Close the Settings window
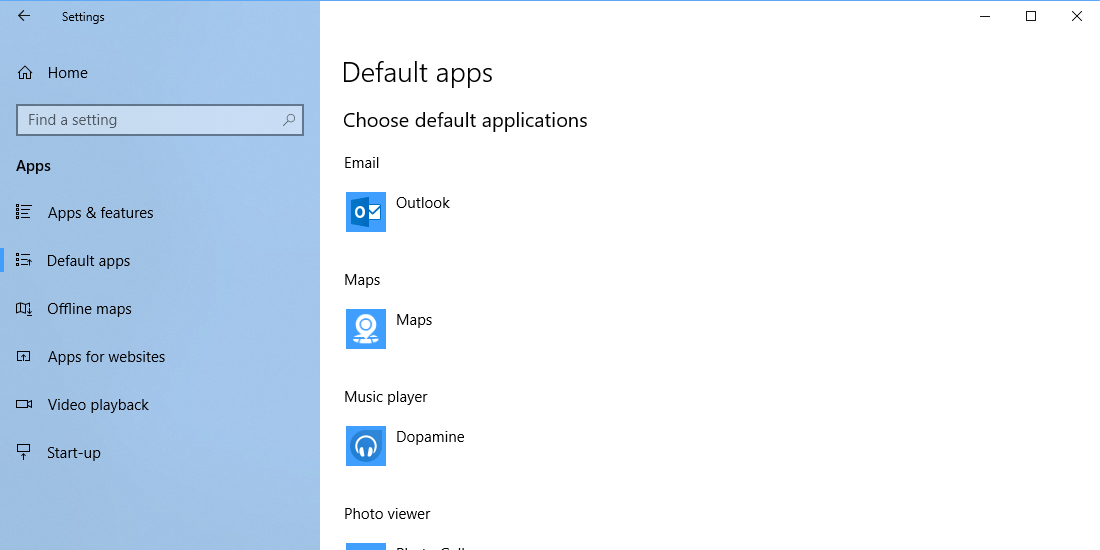 [1077, 16]
